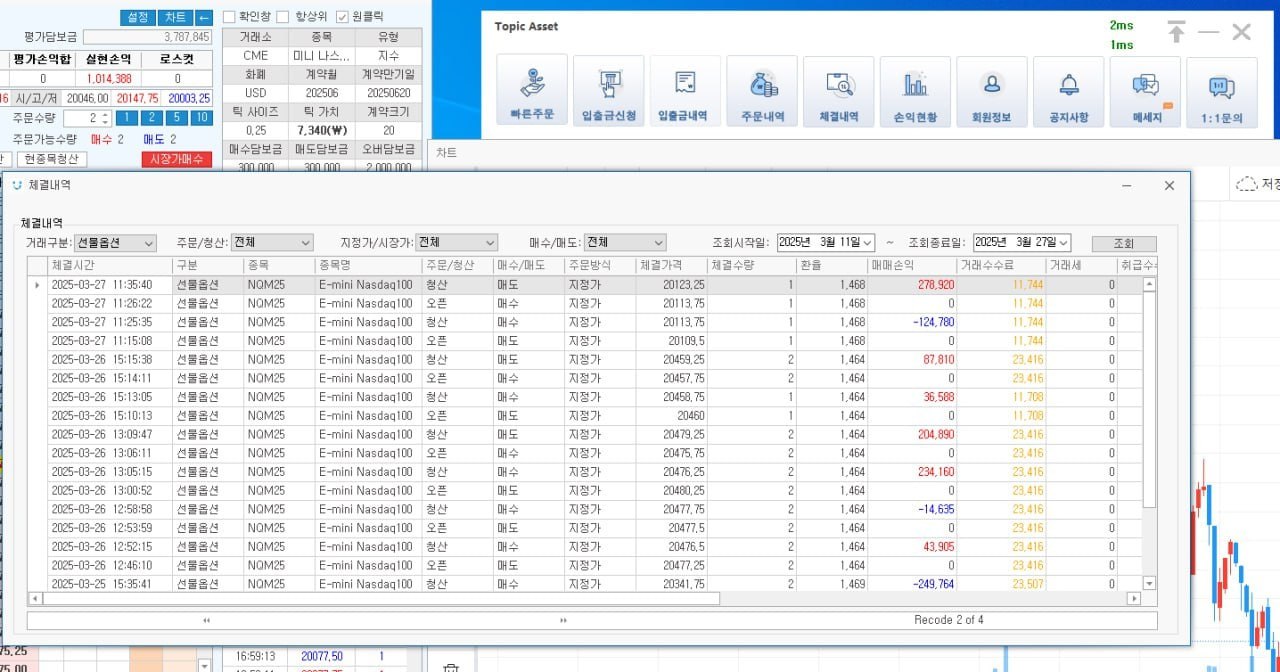Toggle the 항상위 always-on-top checkbox

point(284,17)
